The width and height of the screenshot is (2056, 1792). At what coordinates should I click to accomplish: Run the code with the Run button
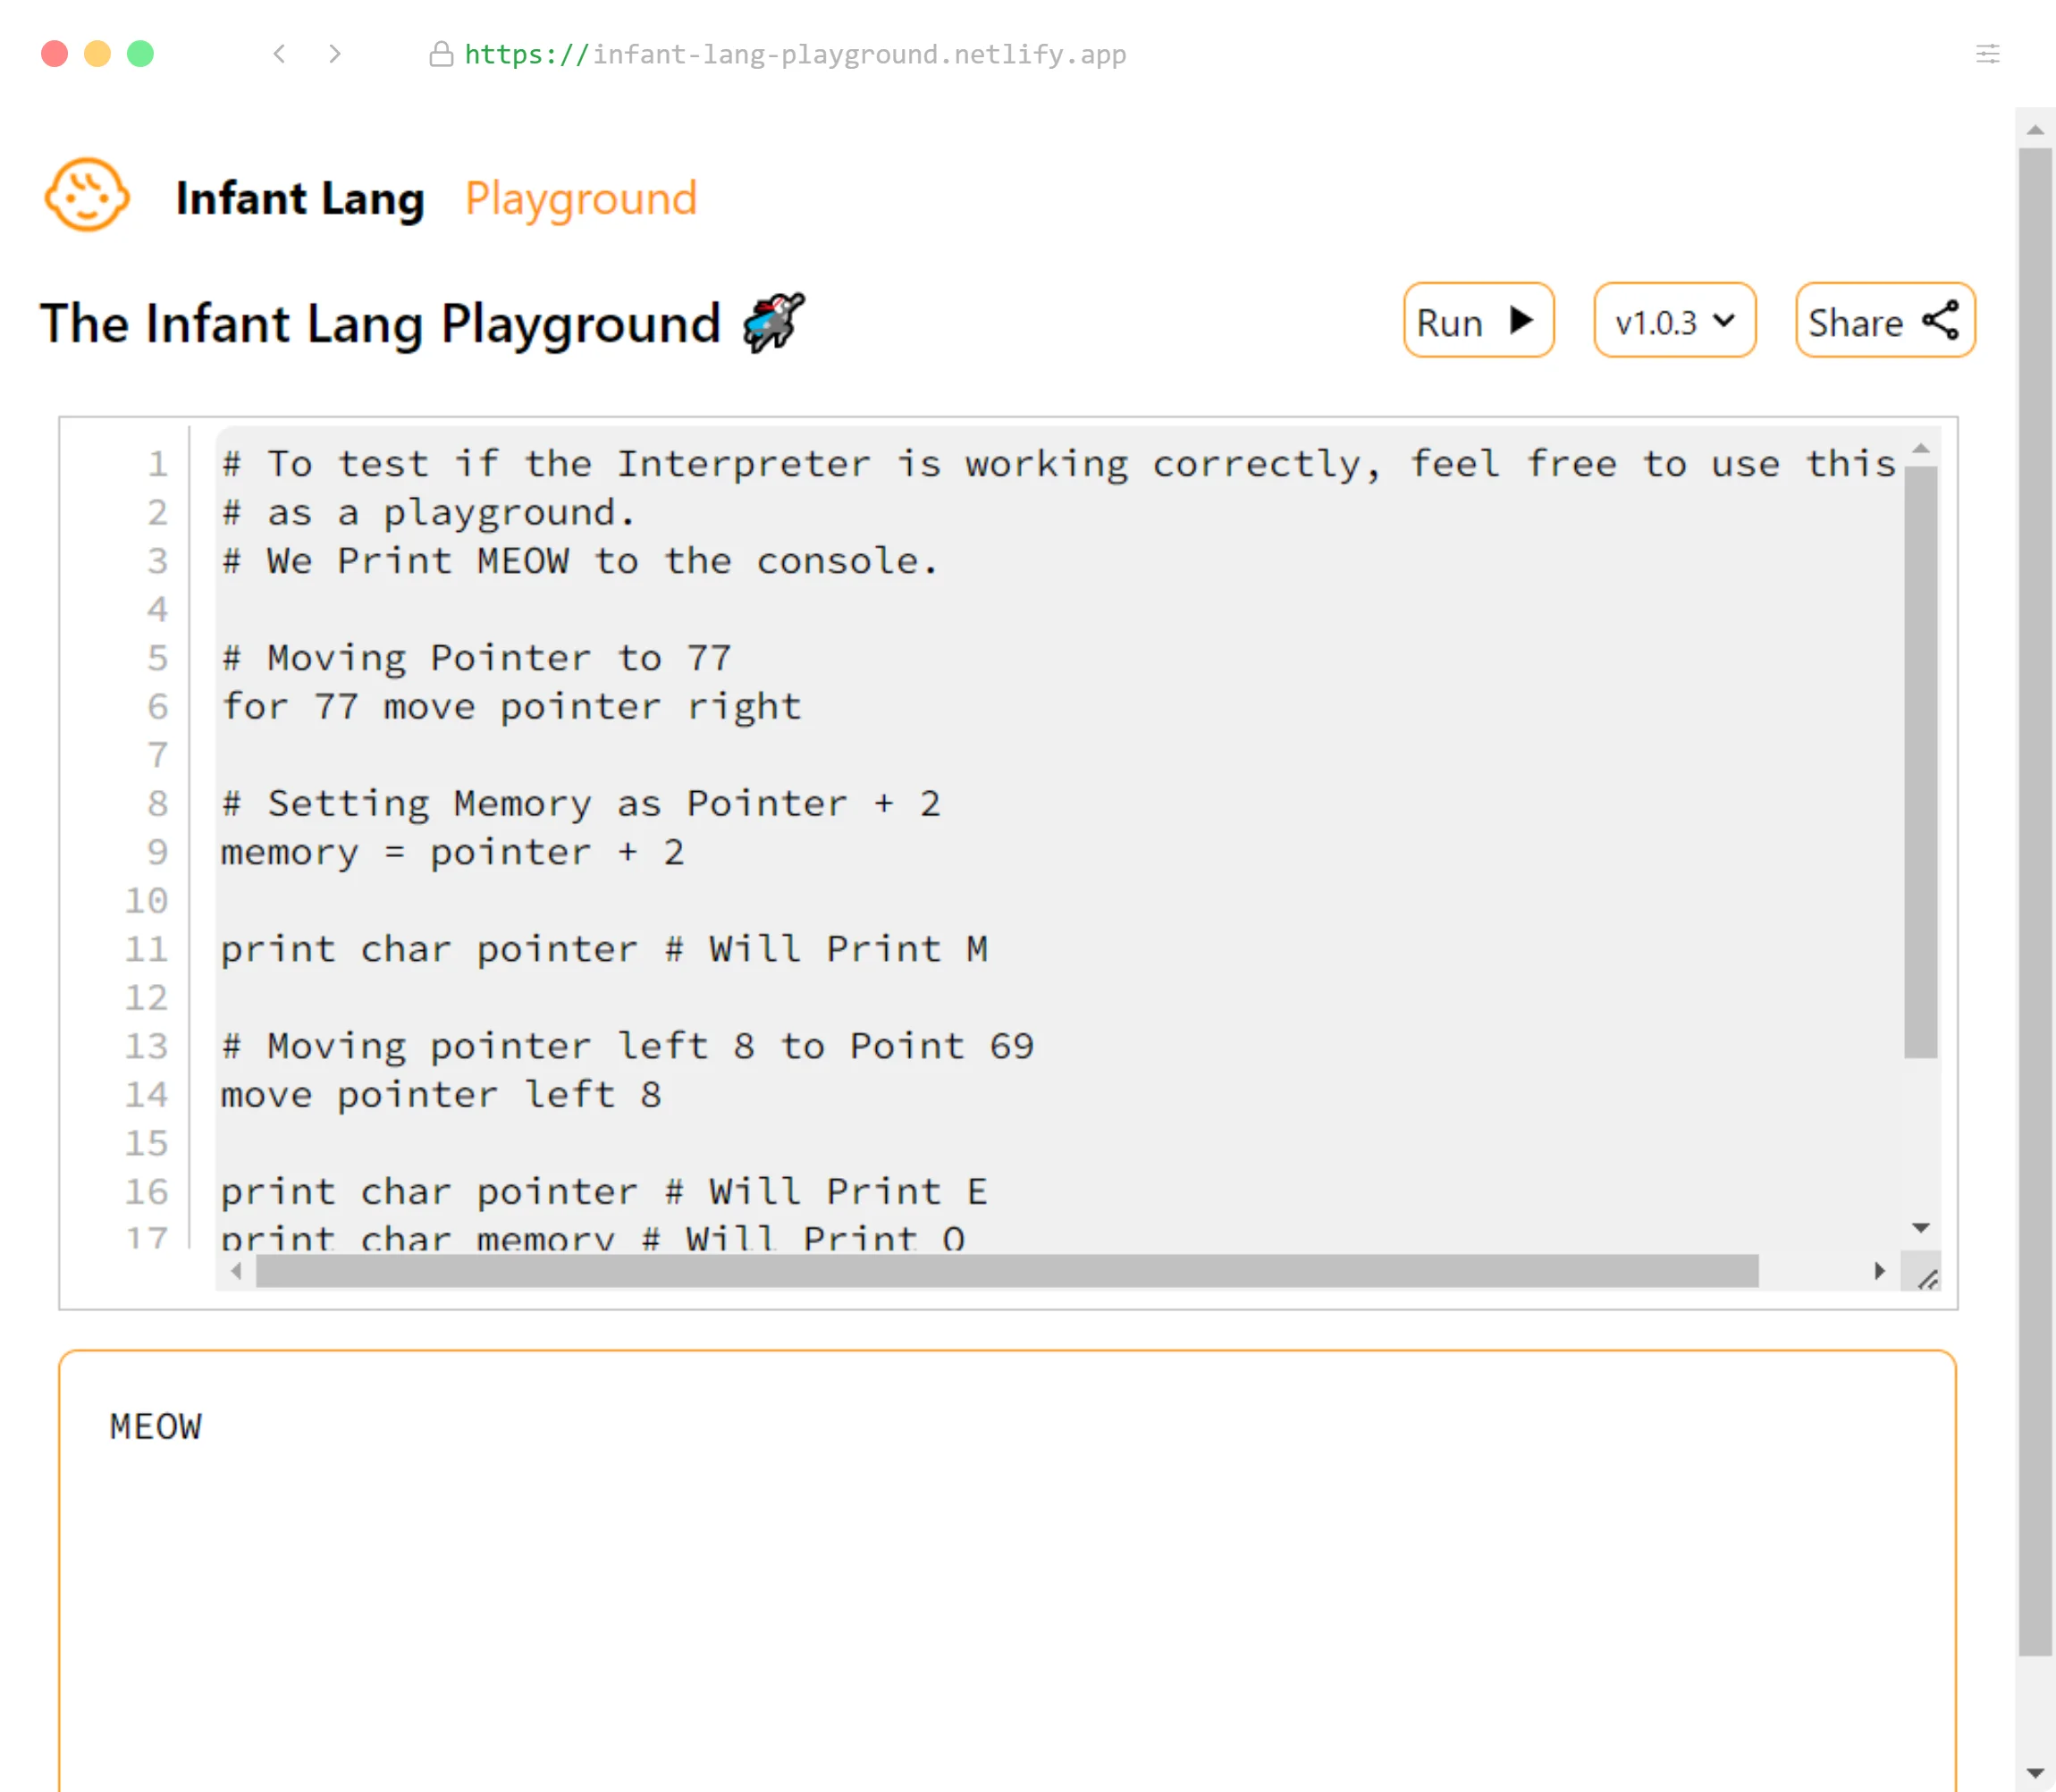click(x=1478, y=321)
